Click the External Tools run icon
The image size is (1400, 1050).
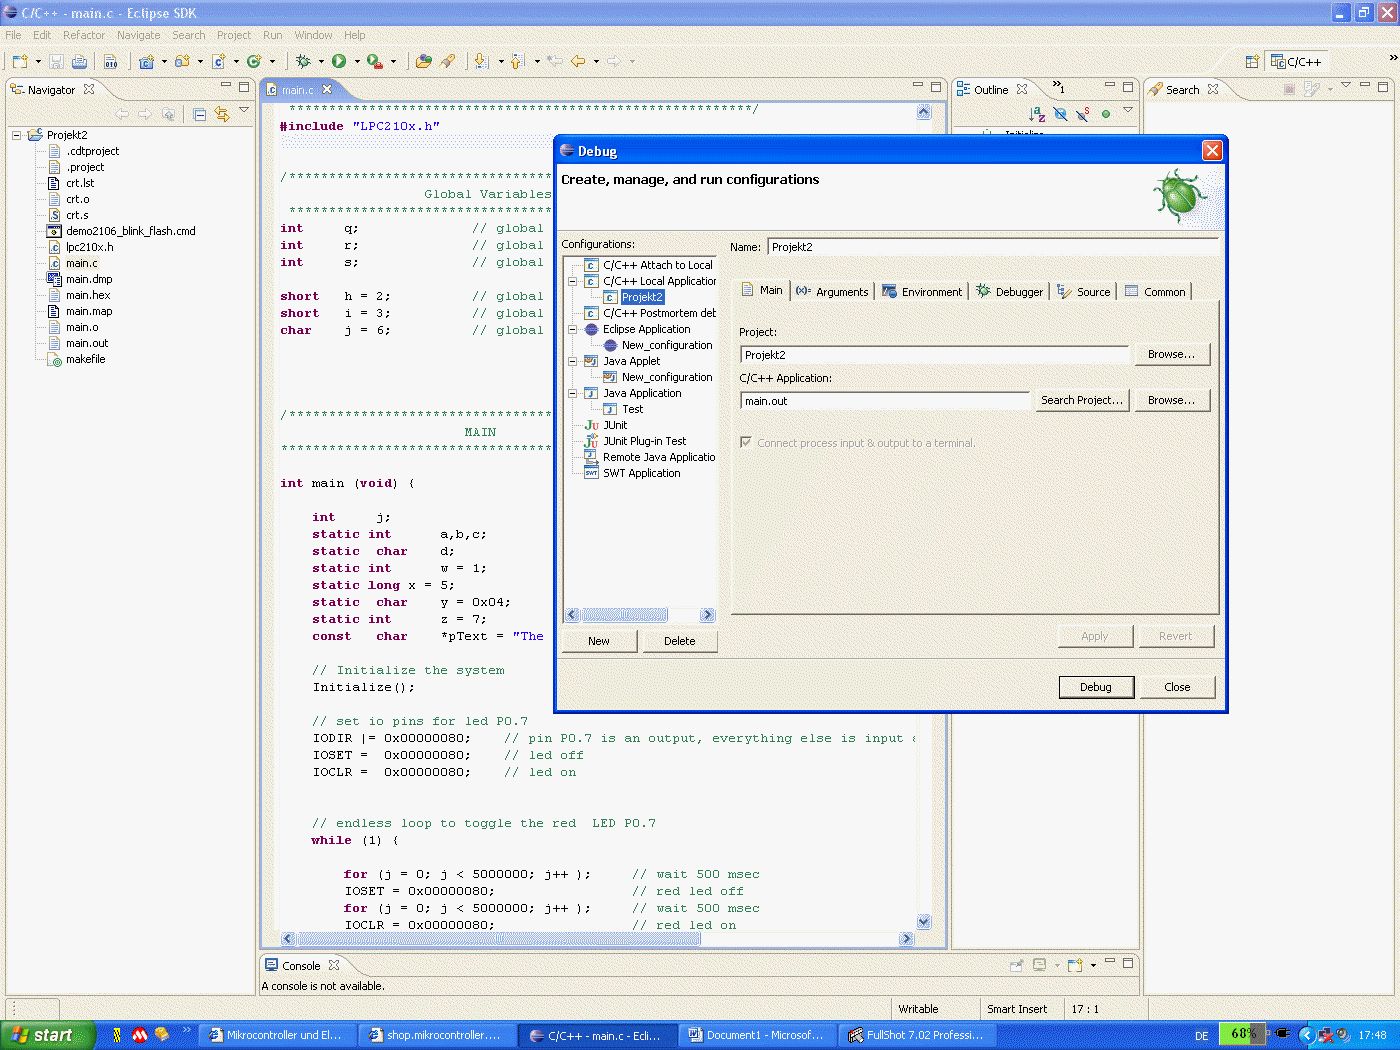[374, 62]
